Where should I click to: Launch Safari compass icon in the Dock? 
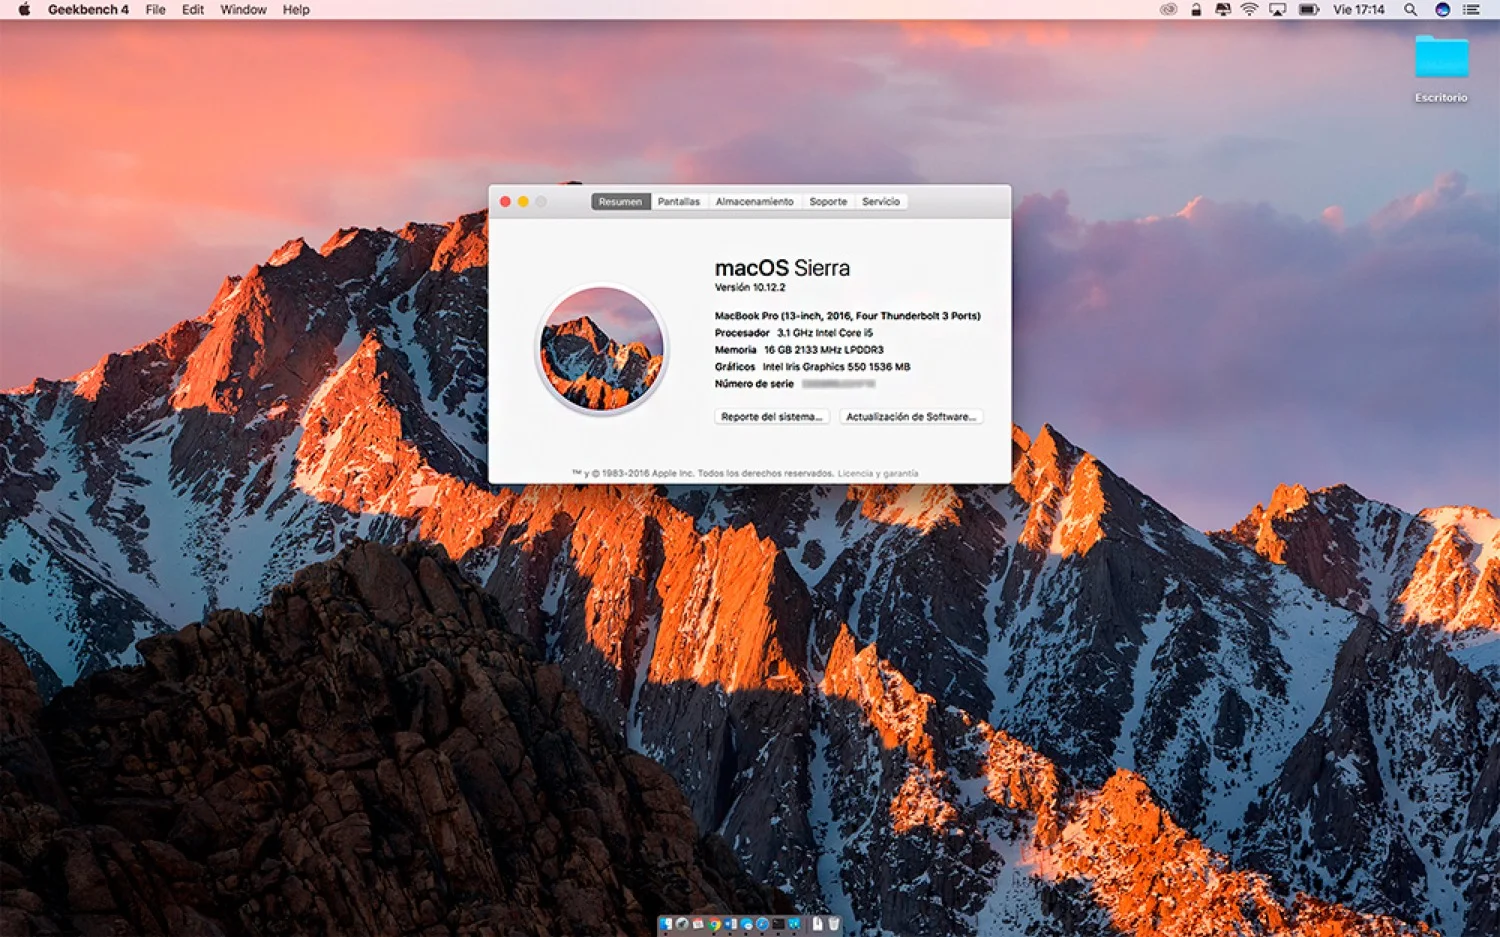coord(762,924)
